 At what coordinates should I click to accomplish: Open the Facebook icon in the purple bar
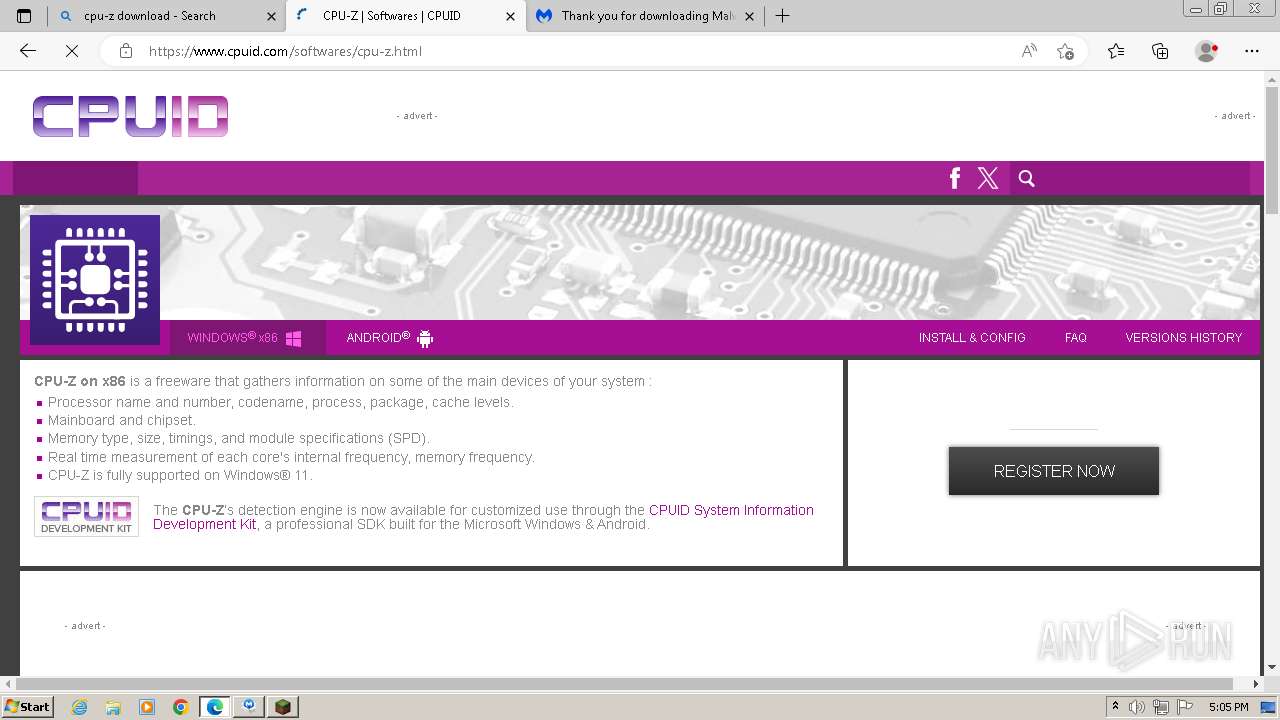(x=955, y=178)
